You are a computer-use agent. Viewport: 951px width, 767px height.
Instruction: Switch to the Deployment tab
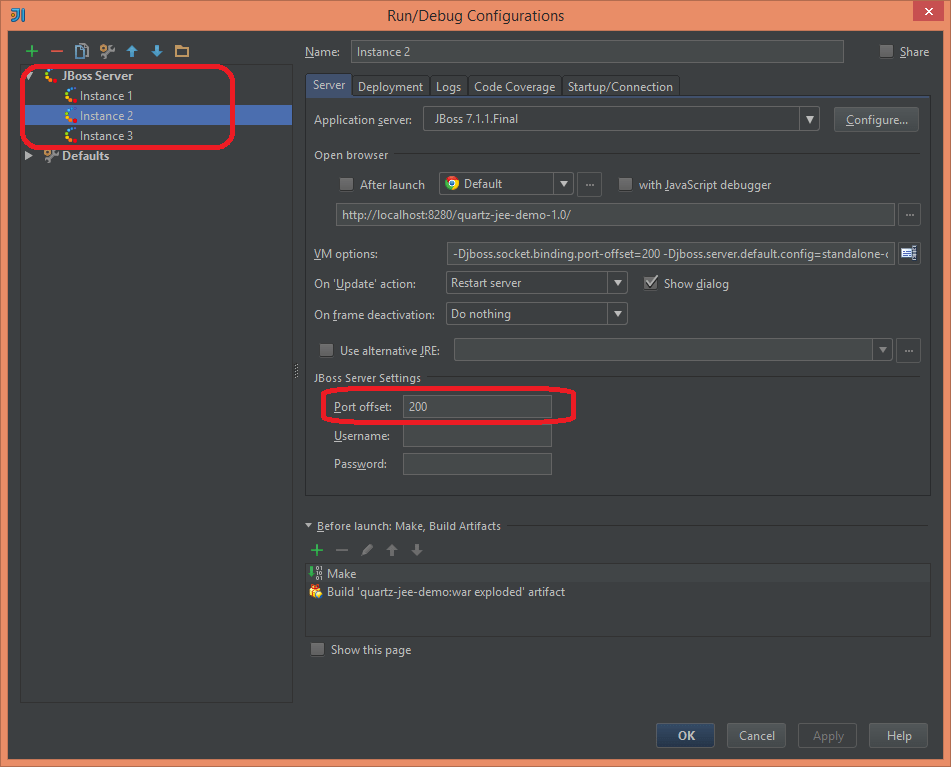coord(390,86)
